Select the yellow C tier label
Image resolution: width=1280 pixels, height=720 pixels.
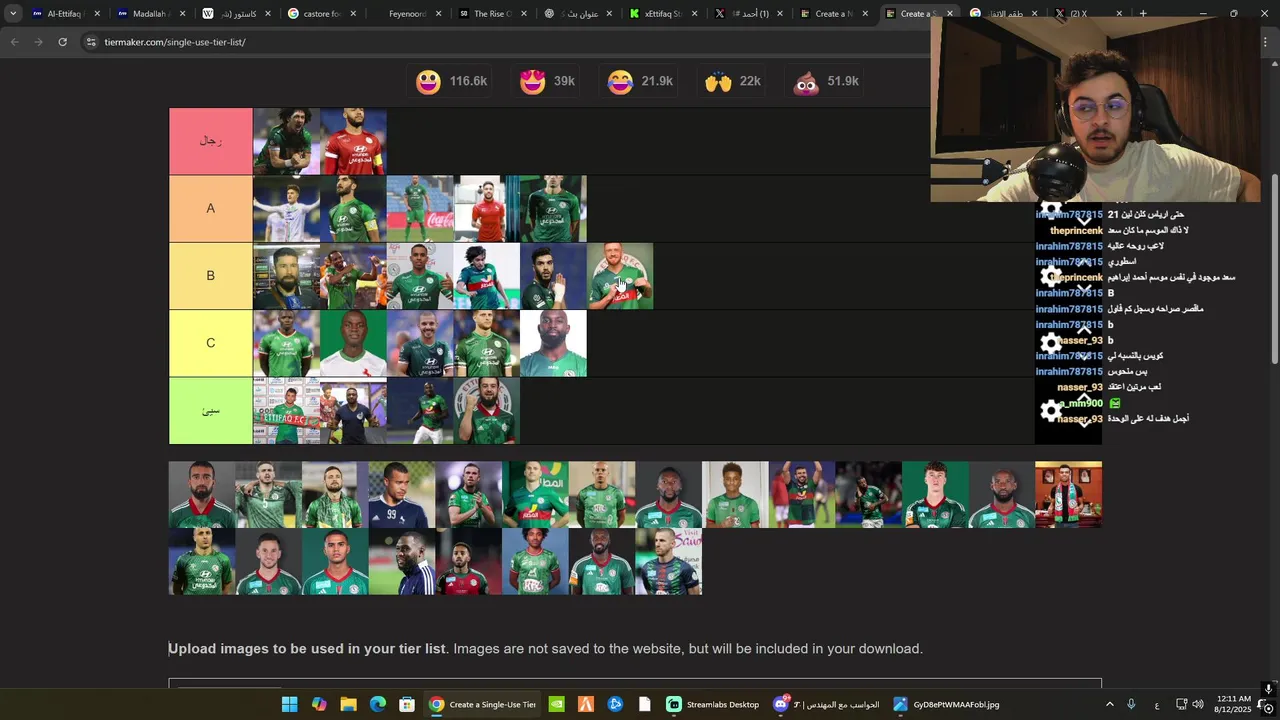click(x=210, y=343)
